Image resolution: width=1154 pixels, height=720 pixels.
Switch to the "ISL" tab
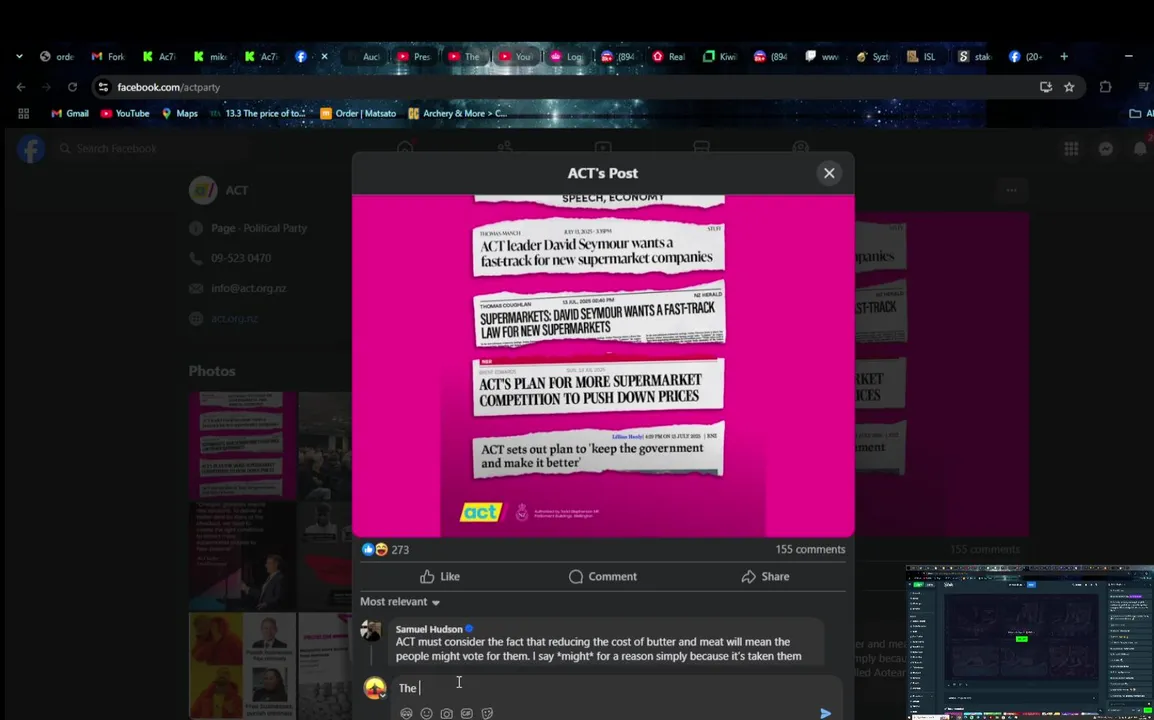click(x=921, y=57)
